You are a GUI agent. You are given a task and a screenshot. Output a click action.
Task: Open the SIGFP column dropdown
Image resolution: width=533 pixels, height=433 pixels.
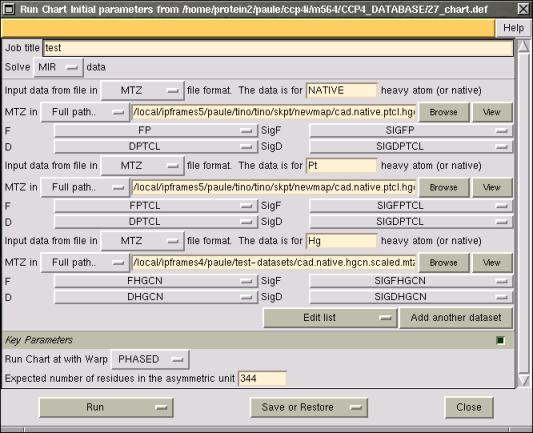pos(411,131)
